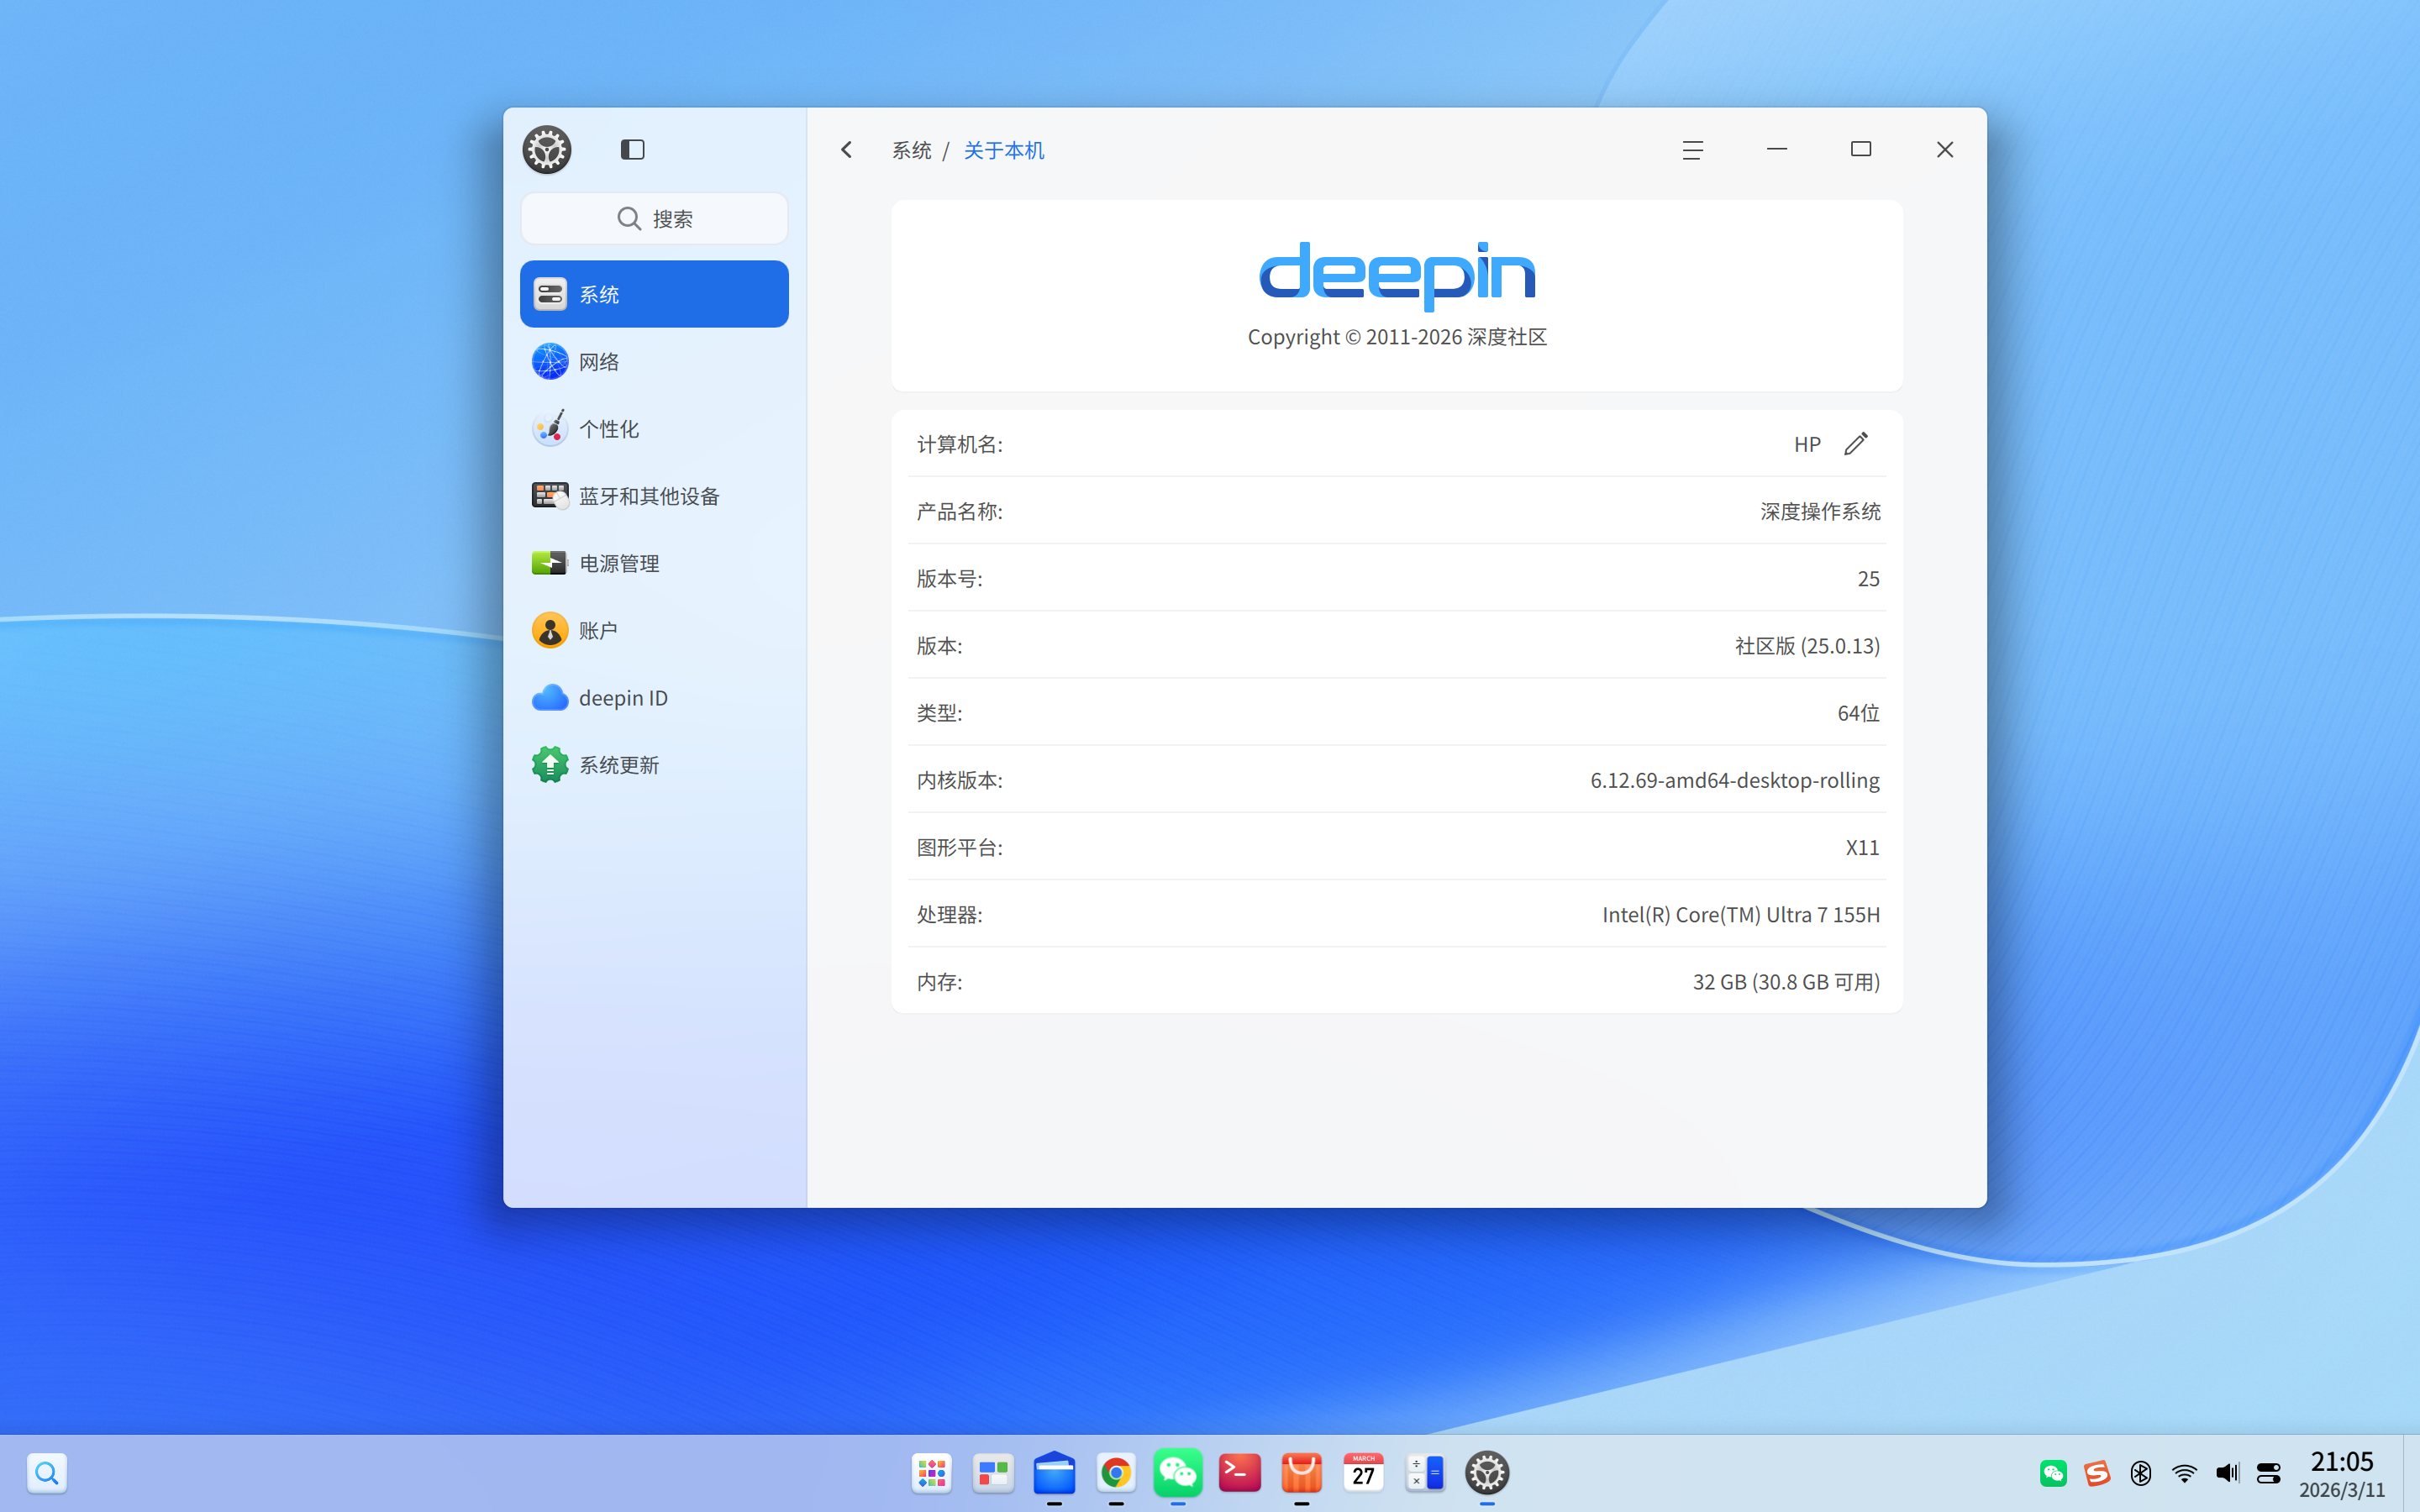Click the pencil icon to edit computer name

pos(1856,443)
